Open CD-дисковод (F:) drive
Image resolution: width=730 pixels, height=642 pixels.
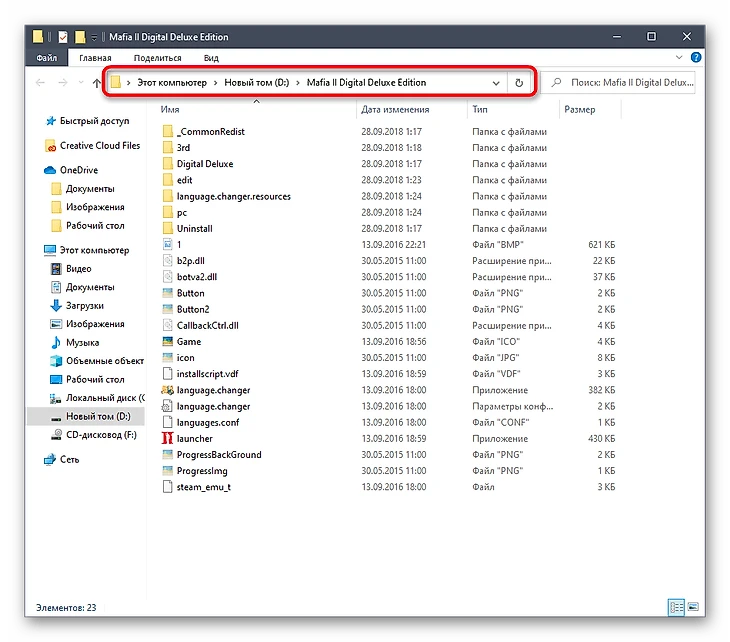(x=100, y=434)
